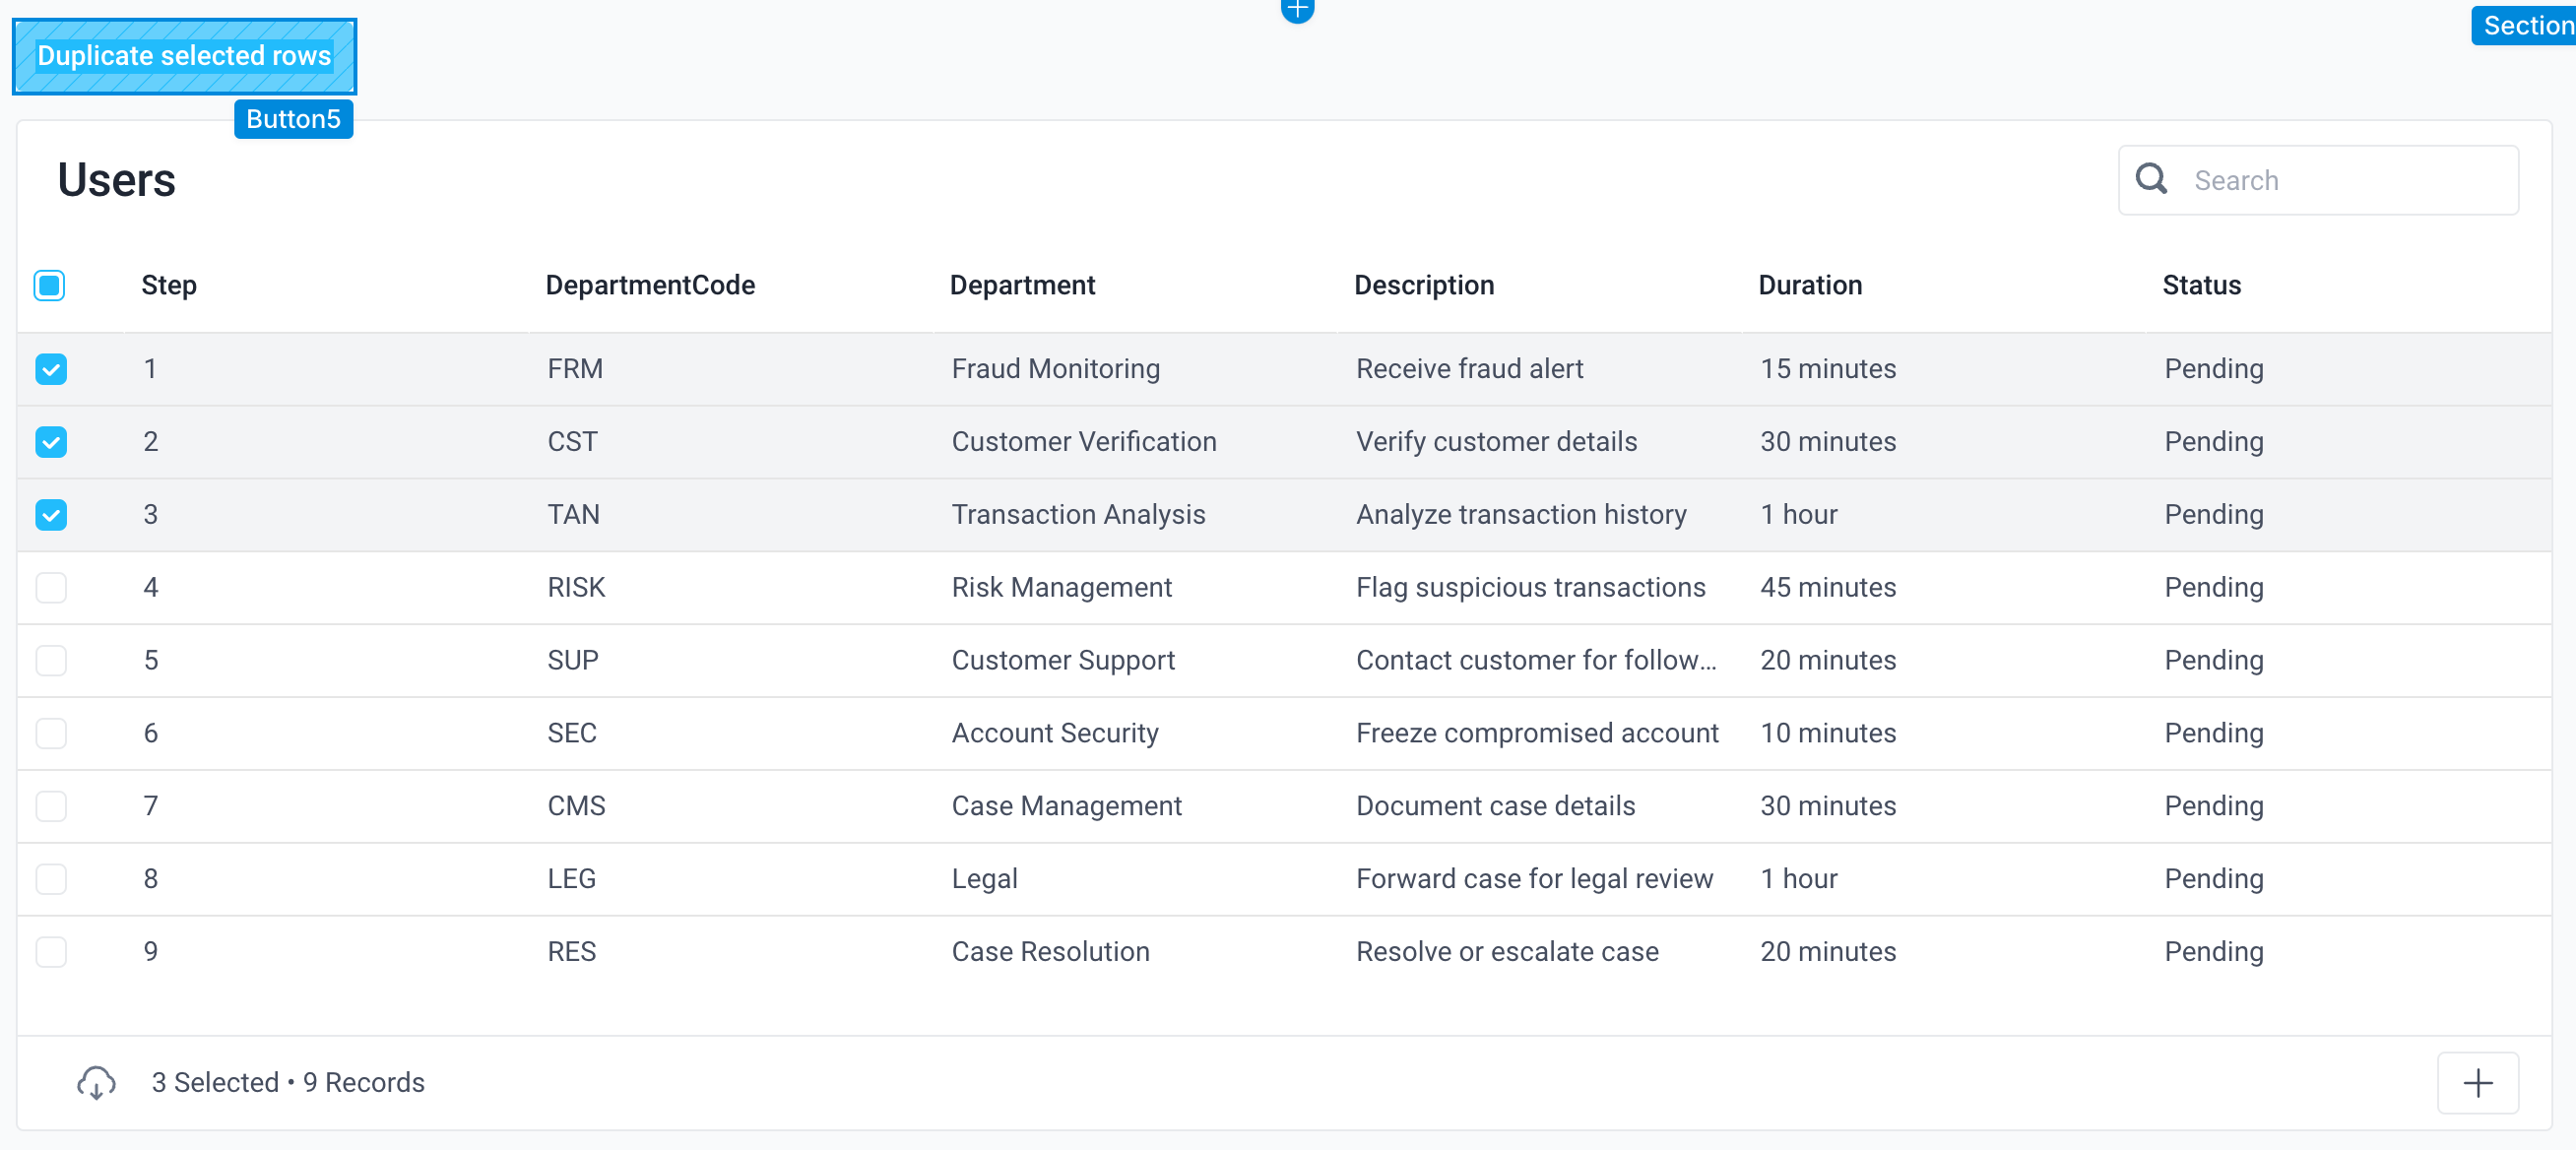Click the RES department code cell
2576x1150 pixels.
tap(571, 952)
